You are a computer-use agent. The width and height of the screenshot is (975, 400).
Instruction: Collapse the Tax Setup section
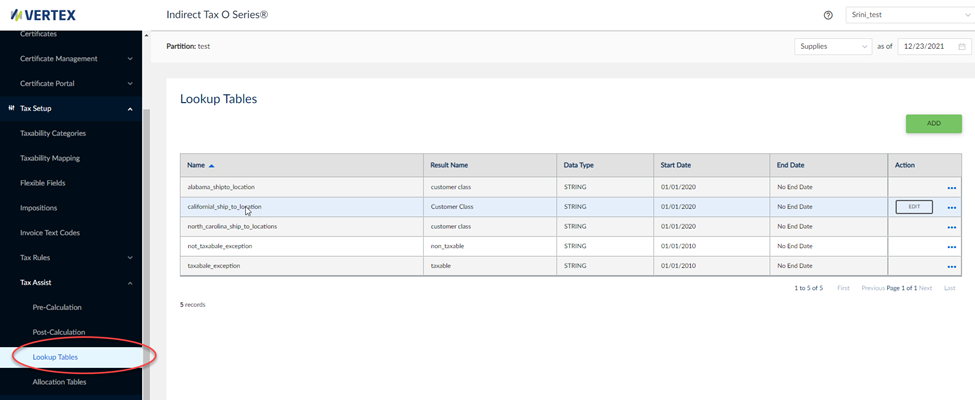[x=130, y=108]
